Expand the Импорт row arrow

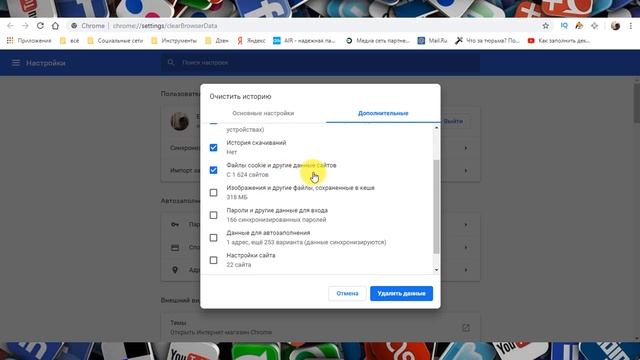466,170
